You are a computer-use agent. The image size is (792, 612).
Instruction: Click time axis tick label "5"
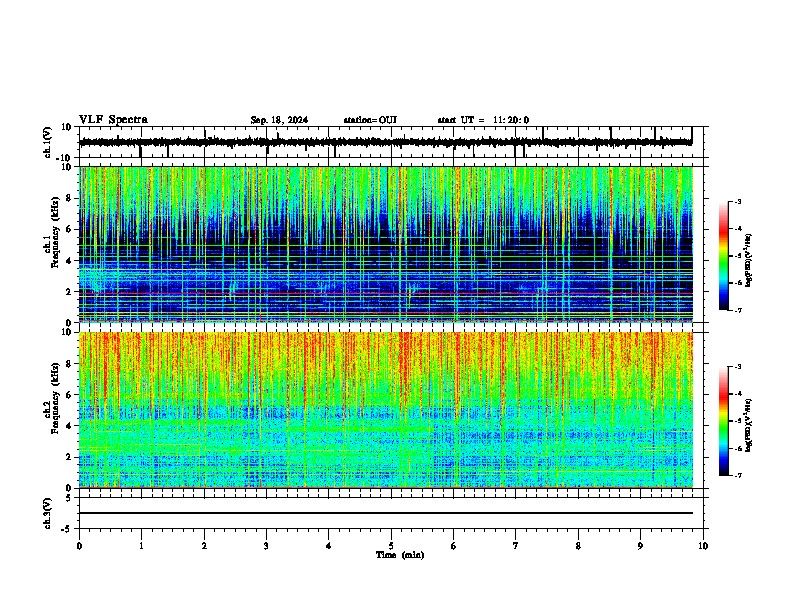coord(391,546)
